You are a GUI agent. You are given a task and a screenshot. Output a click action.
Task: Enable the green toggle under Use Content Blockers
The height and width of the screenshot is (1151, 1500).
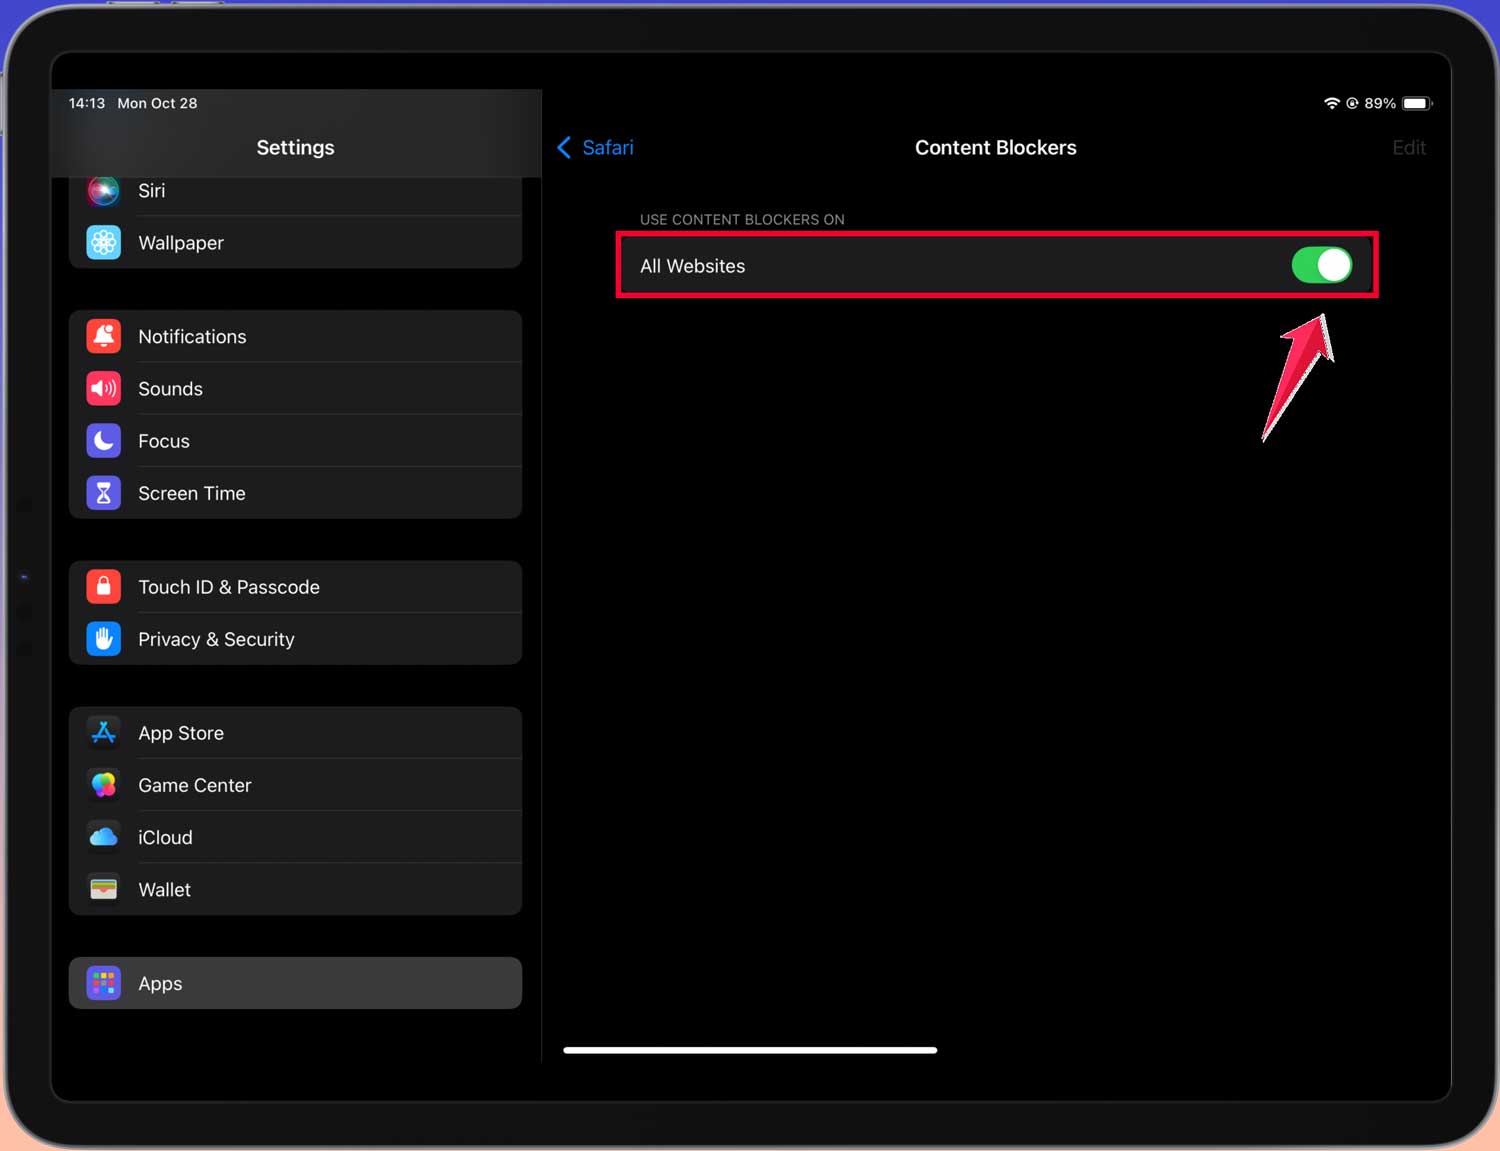1322,265
